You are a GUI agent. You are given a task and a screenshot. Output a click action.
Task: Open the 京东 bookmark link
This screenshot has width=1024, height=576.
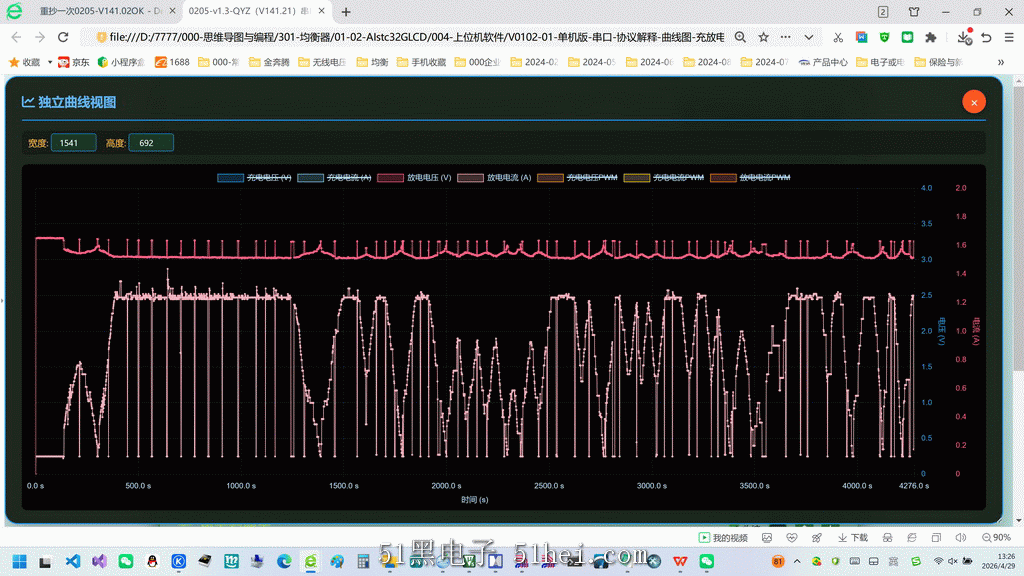pos(74,62)
